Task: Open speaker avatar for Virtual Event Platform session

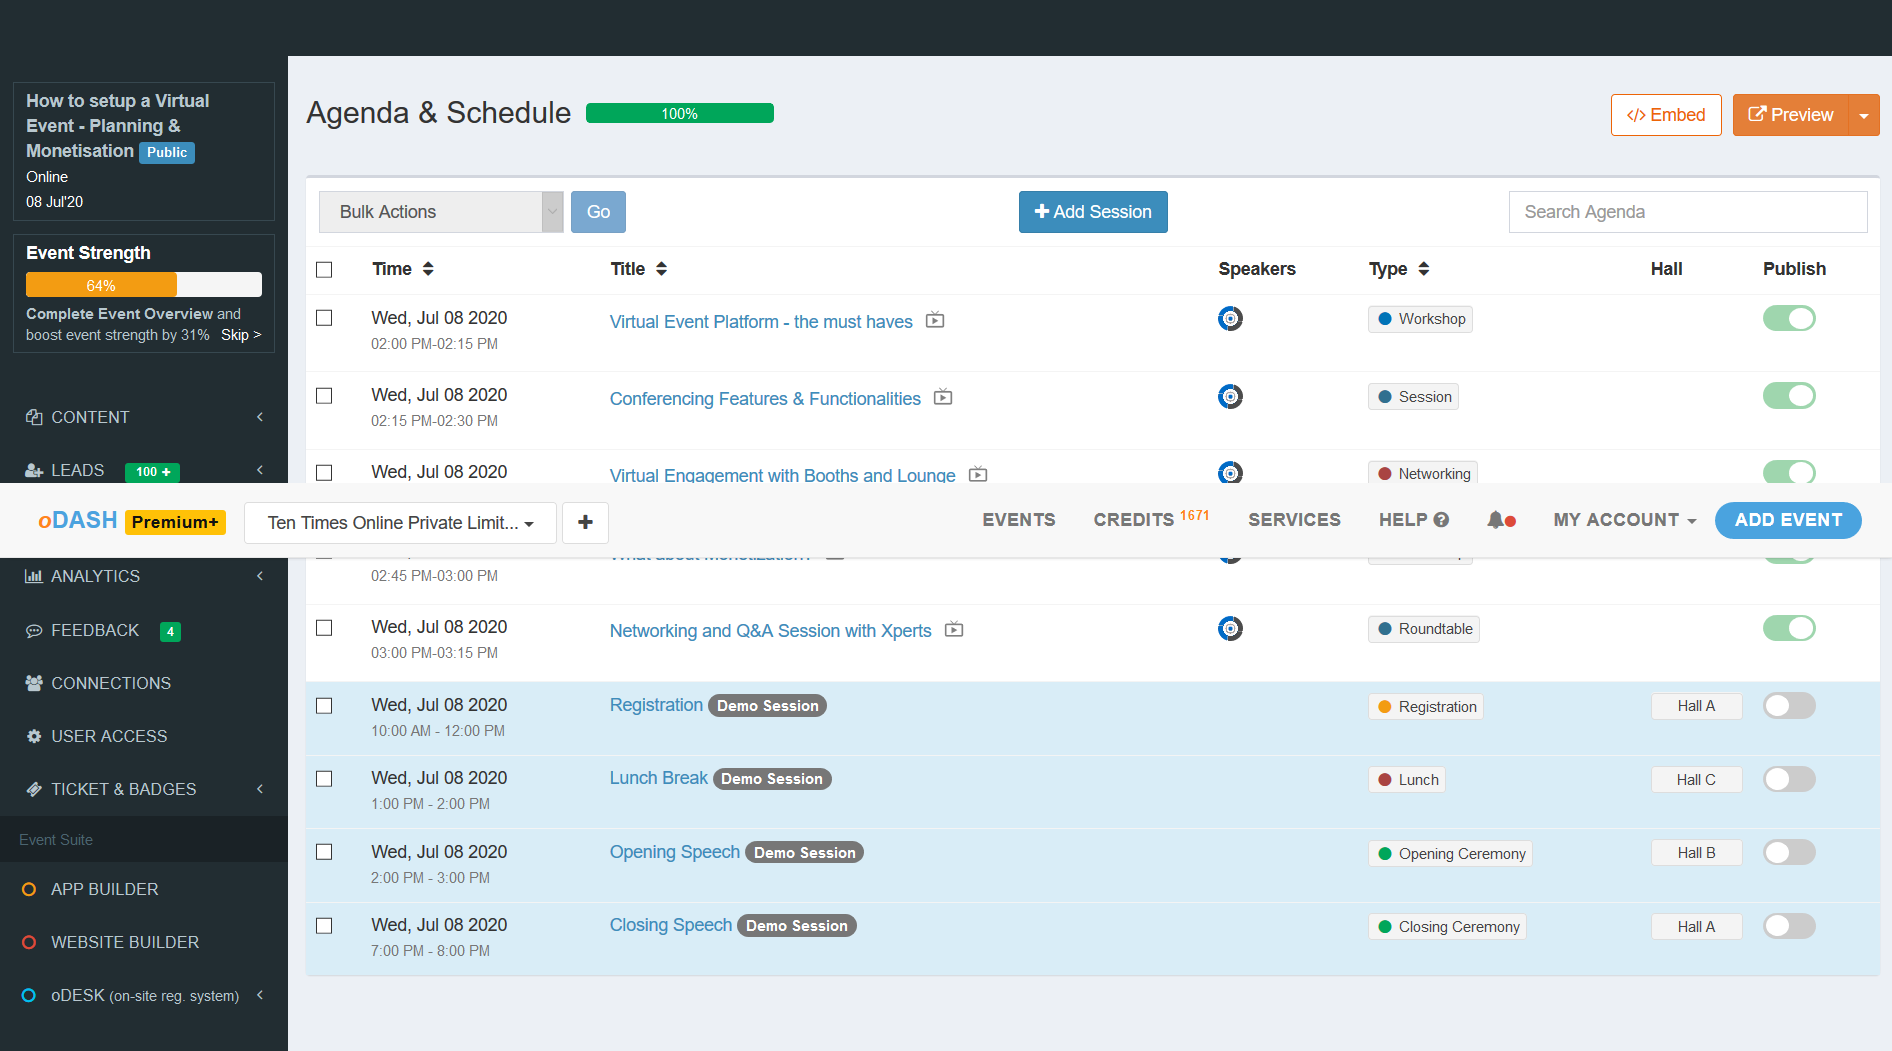Action: click(x=1230, y=319)
